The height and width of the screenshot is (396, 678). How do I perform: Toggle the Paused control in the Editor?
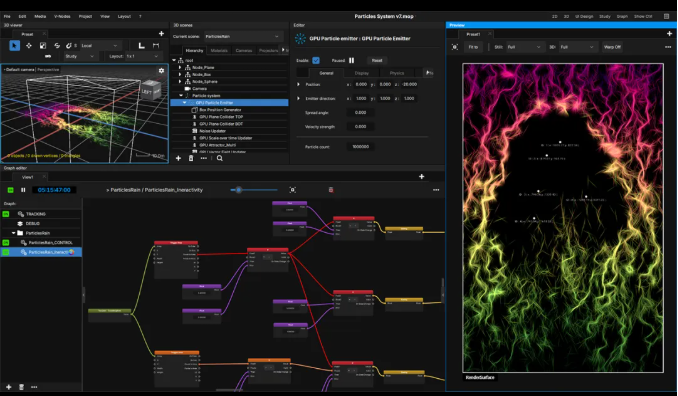[x=352, y=61]
